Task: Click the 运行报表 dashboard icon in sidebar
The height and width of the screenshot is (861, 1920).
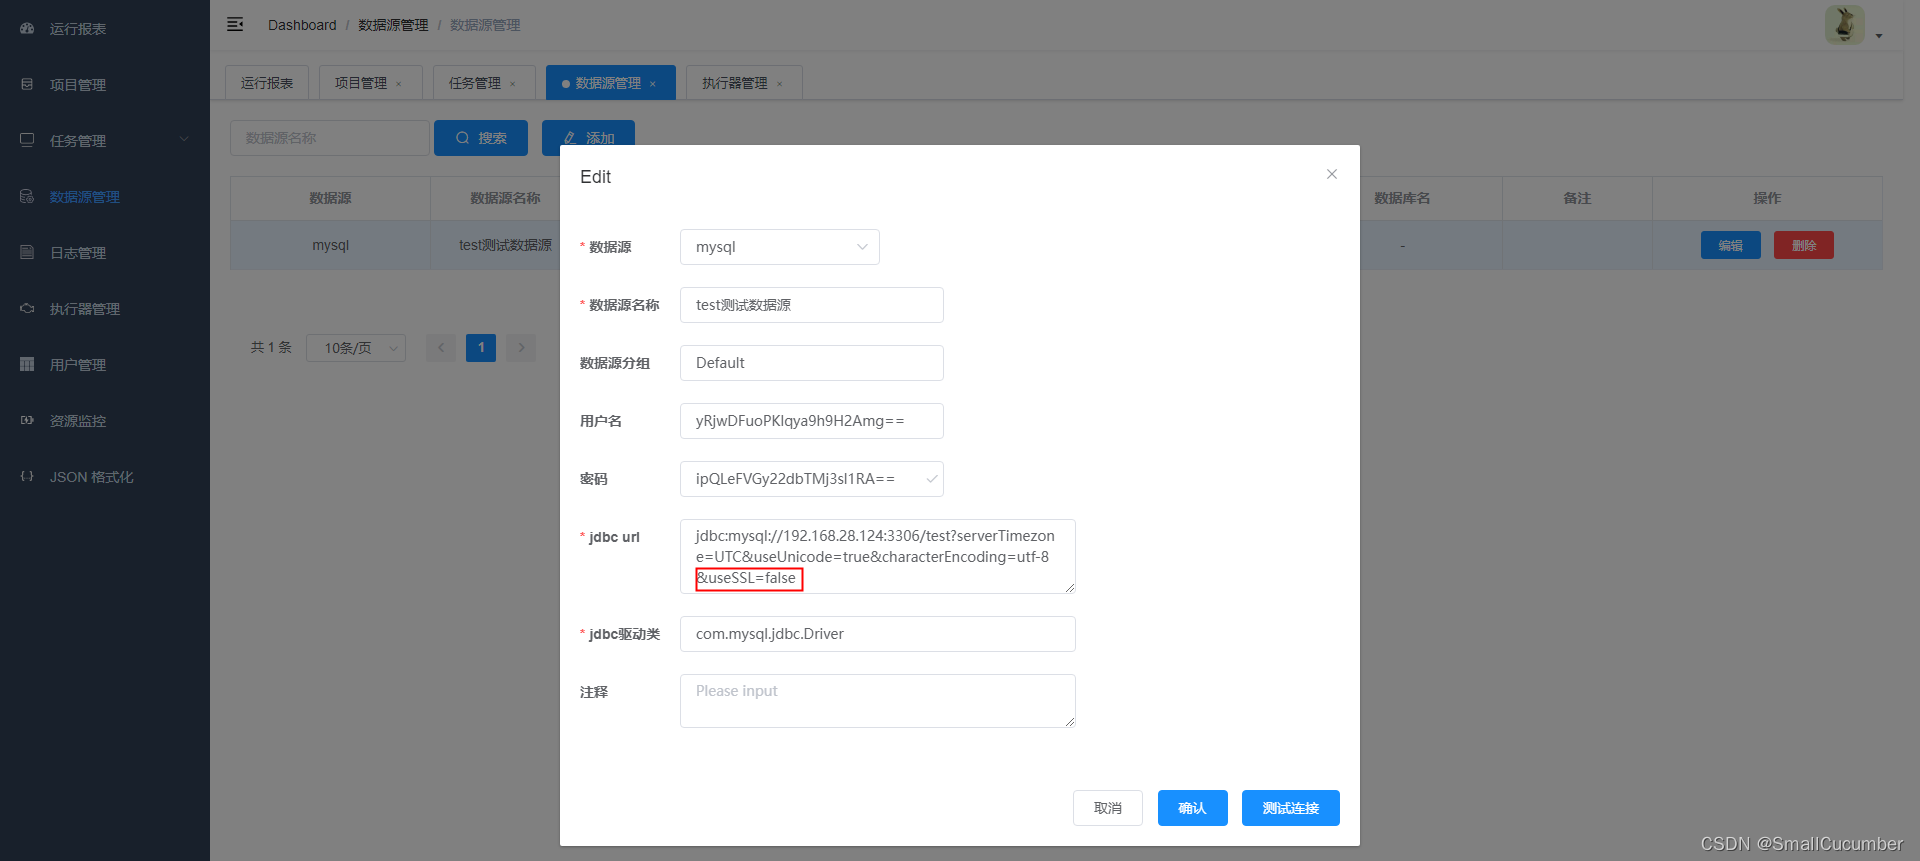Action: (x=27, y=29)
